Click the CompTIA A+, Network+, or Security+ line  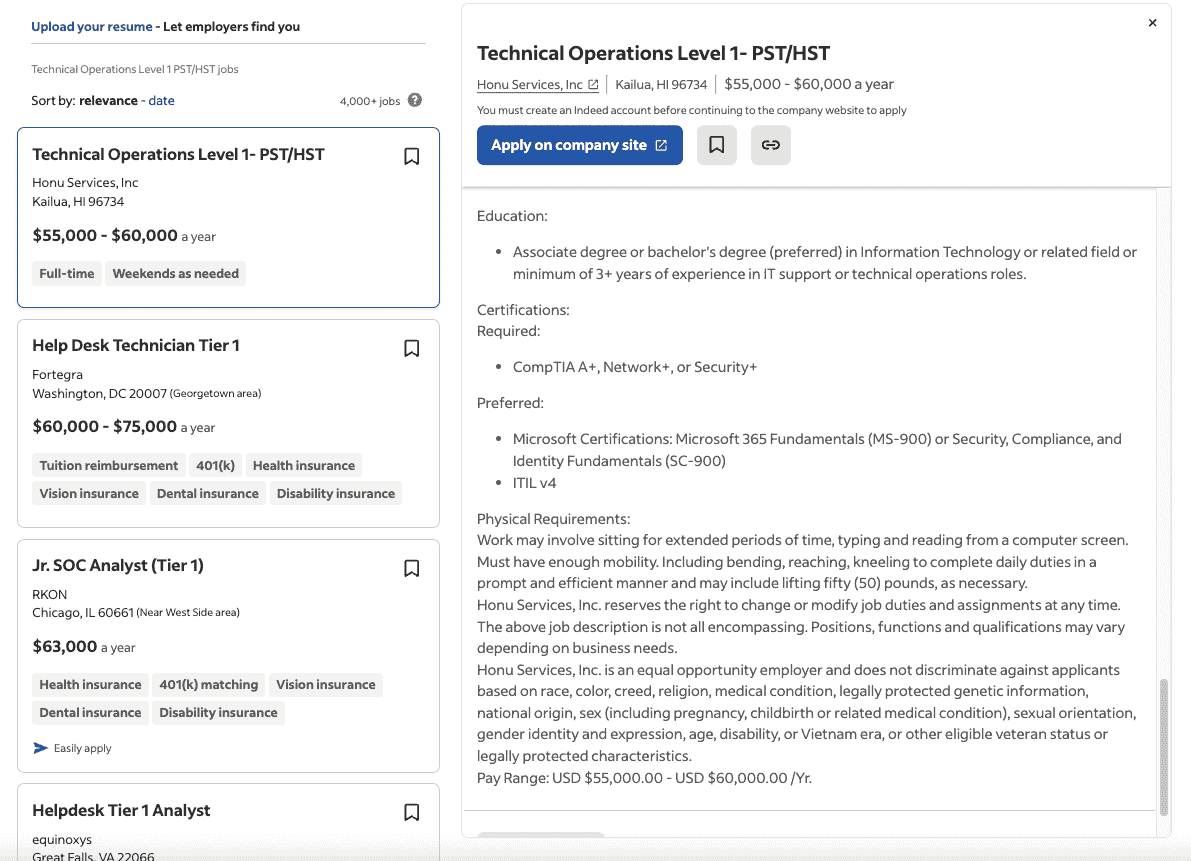click(x=635, y=367)
